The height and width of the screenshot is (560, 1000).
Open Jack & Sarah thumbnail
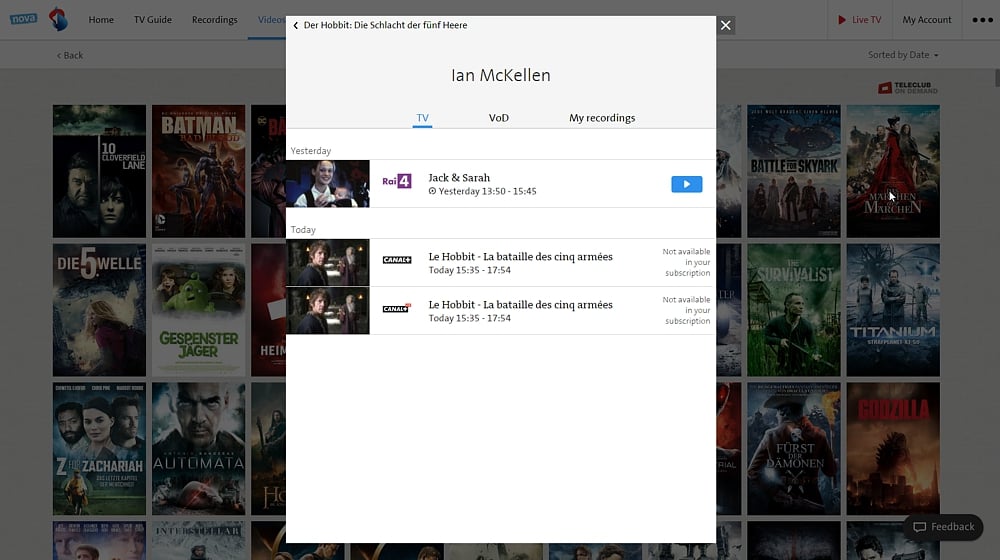(328, 184)
